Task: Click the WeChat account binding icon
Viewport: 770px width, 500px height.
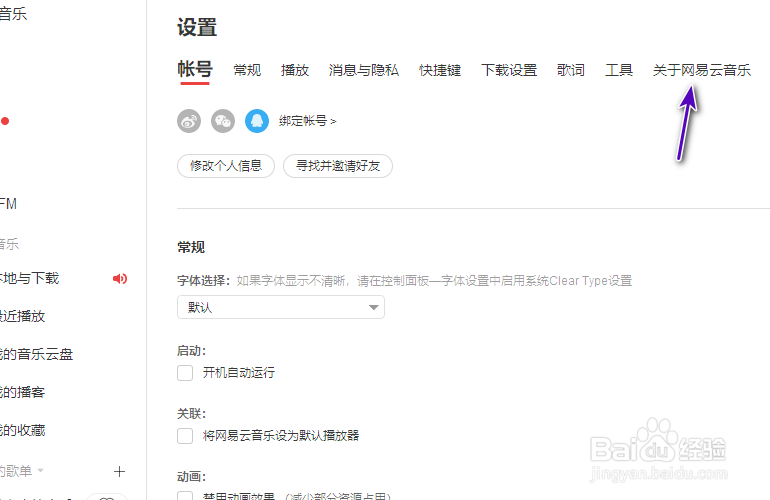Action: click(x=223, y=121)
